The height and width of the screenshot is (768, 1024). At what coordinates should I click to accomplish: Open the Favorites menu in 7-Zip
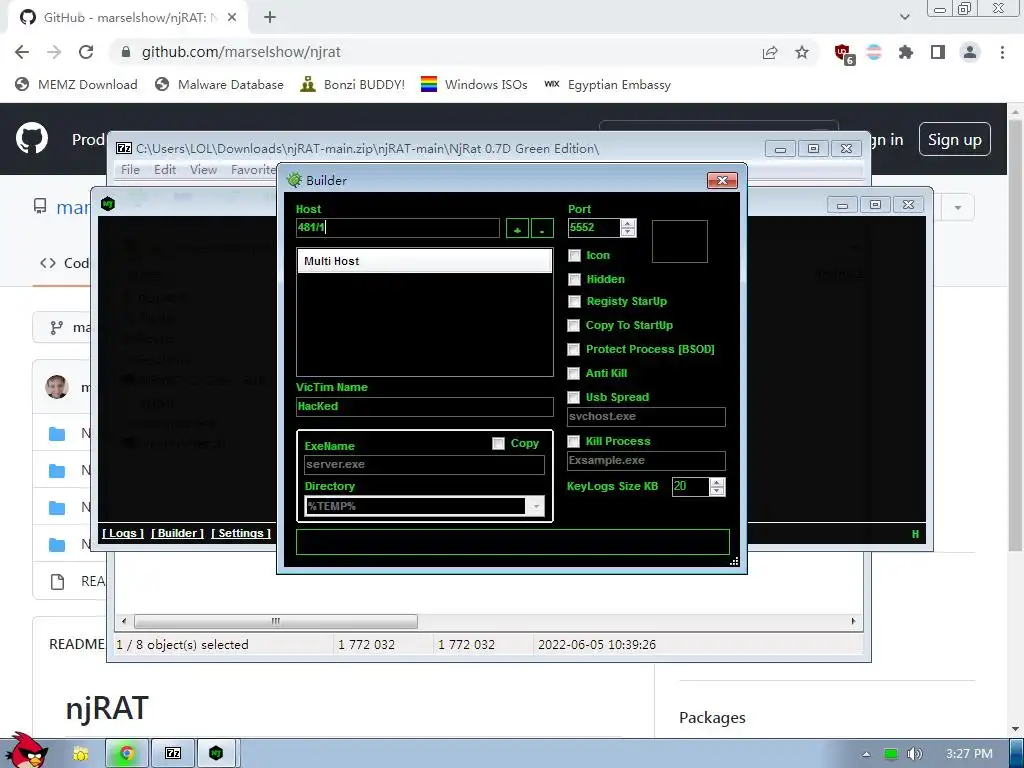click(253, 170)
